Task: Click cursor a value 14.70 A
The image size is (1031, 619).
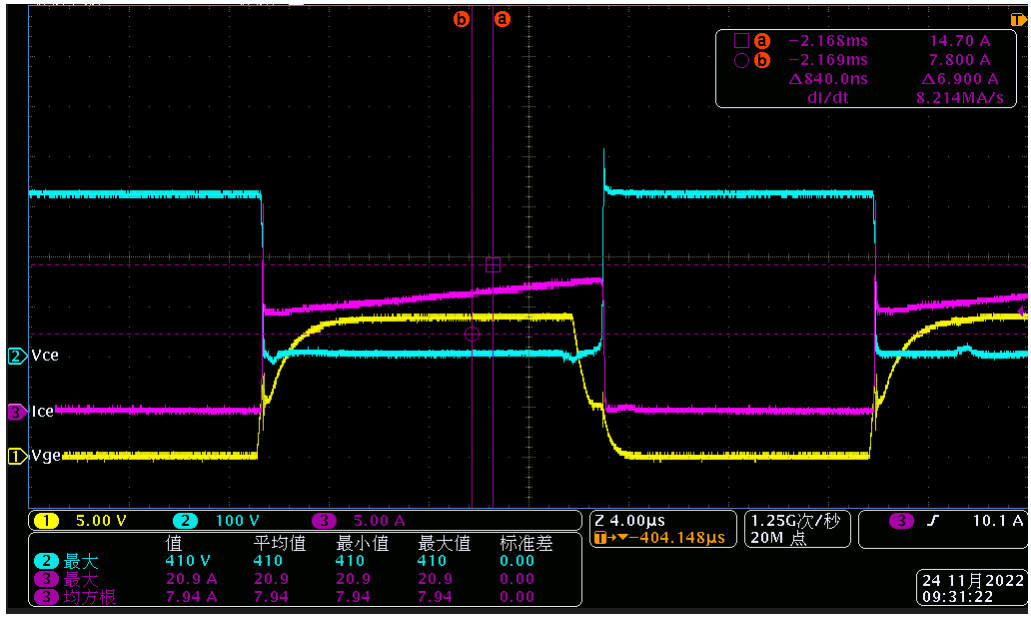Action: (x=960, y=41)
